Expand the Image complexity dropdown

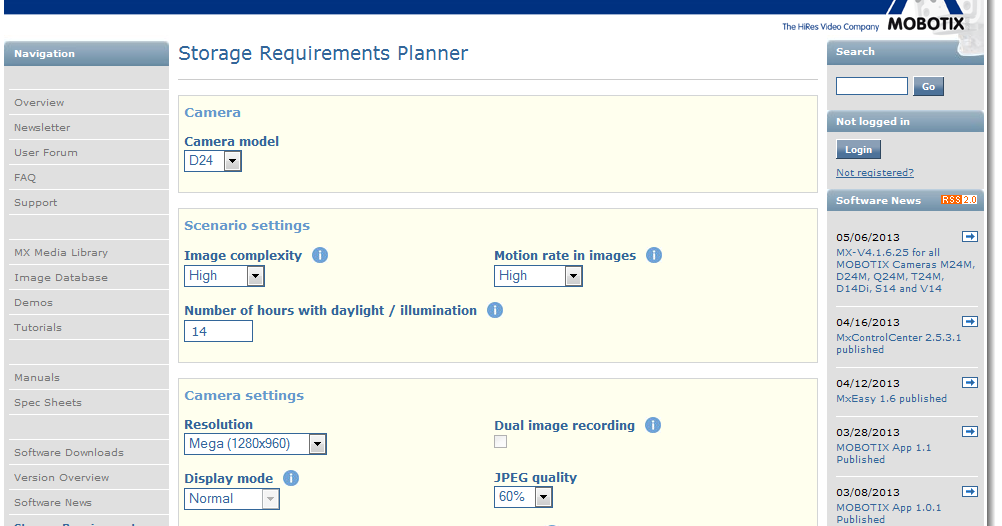[x=225, y=276]
